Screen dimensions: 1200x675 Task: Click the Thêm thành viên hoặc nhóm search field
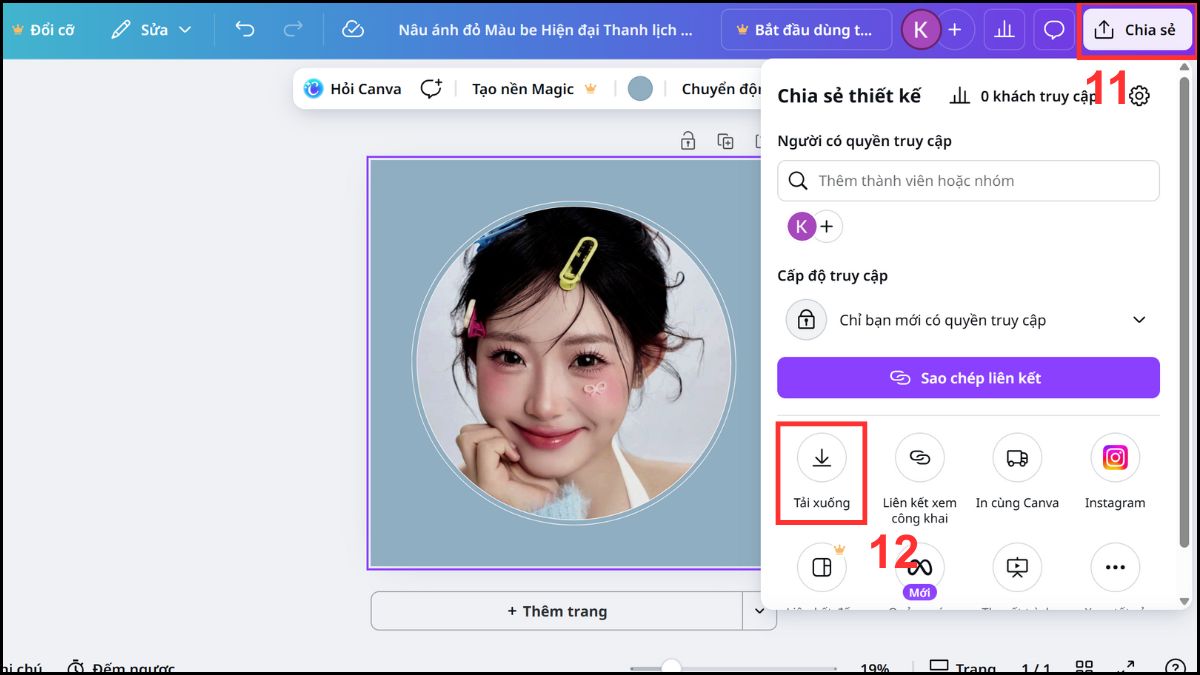pos(968,181)
